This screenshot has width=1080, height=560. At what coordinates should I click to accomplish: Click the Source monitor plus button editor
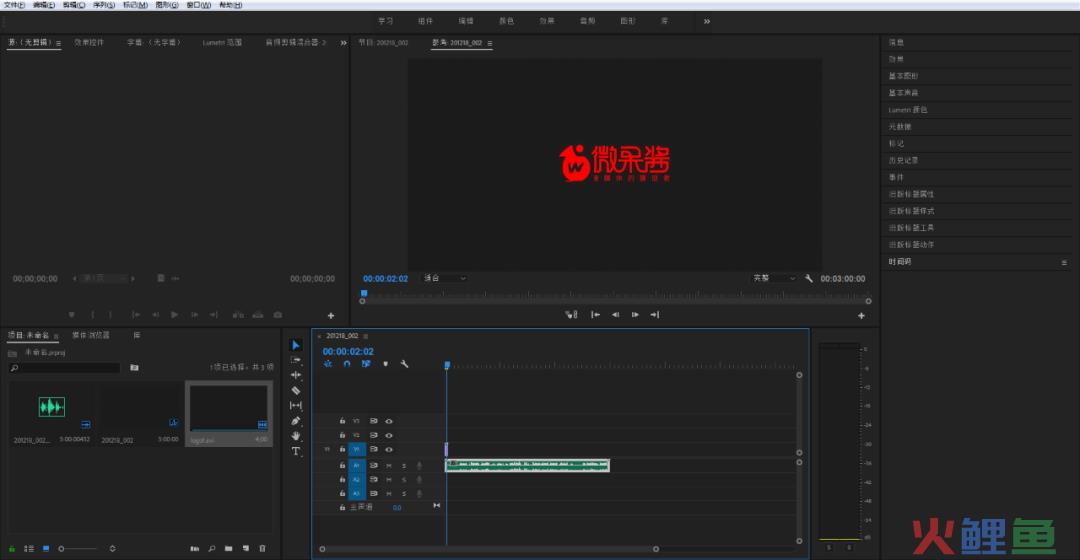click(x=331, y=315)
